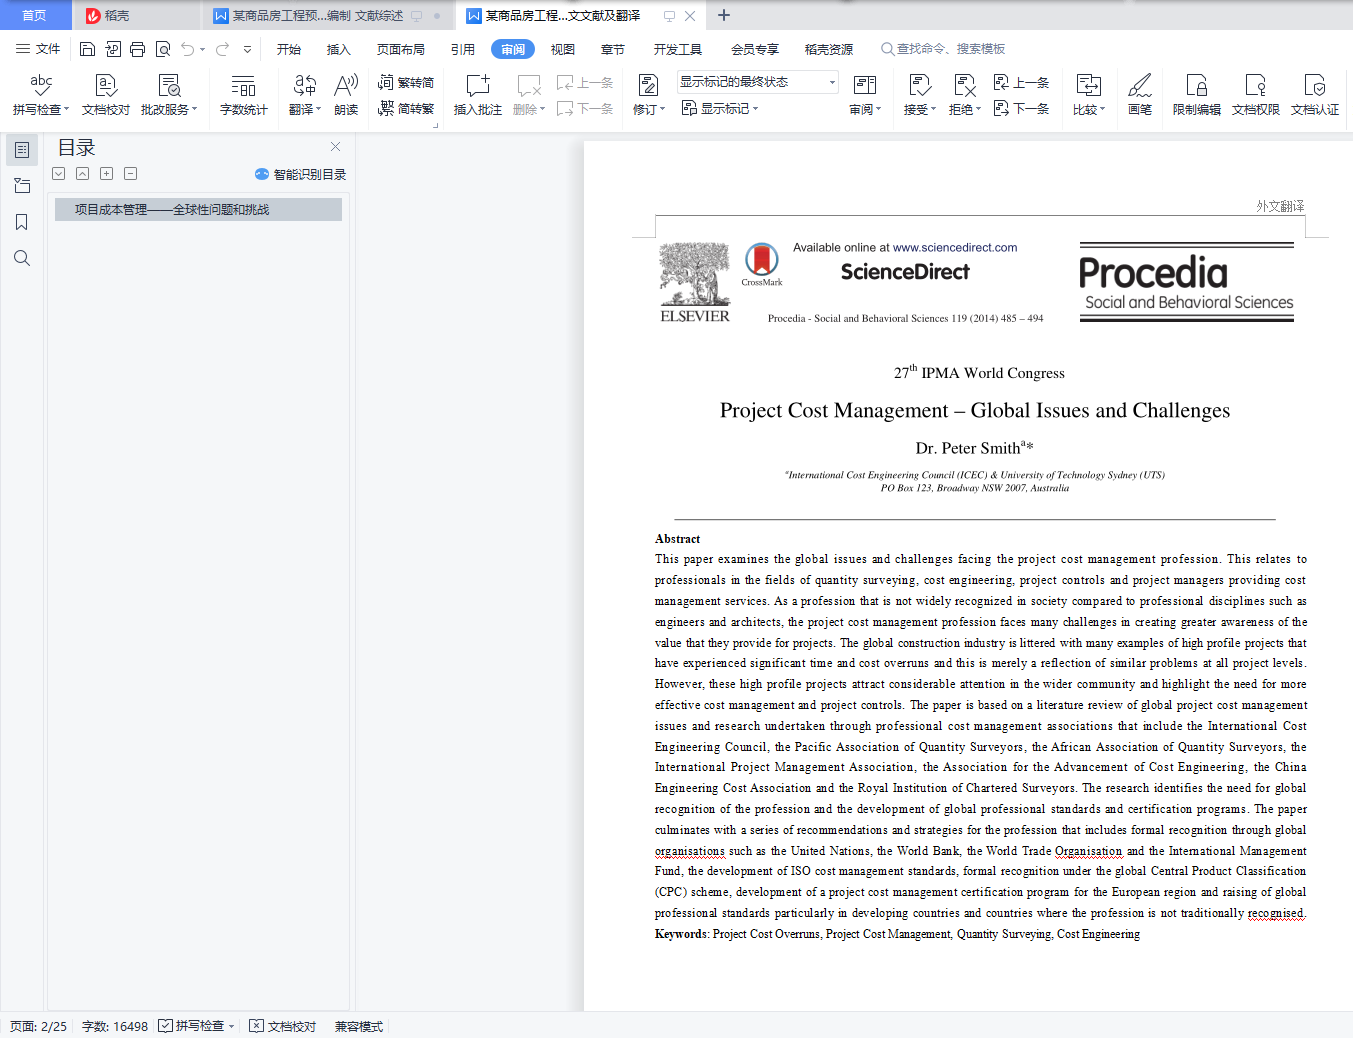1353x1038 pixels.
Task: Go to previous change 上一条 beside 拒绝
Action: 1021,82
